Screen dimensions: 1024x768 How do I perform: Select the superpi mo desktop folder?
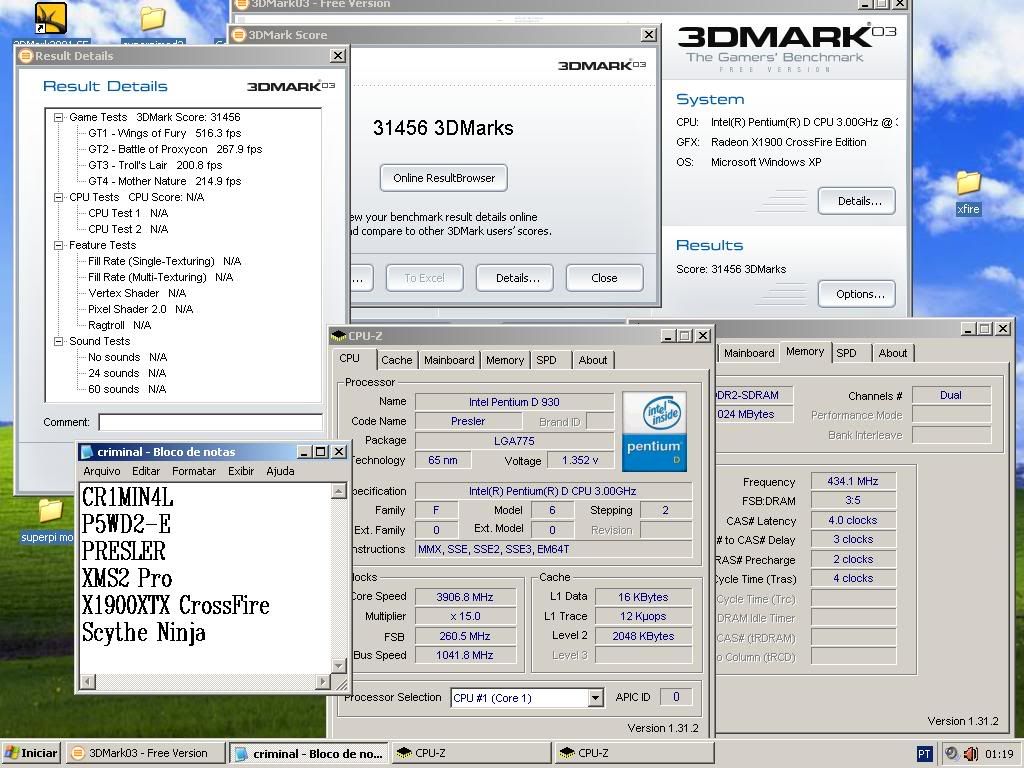[48, 520]
